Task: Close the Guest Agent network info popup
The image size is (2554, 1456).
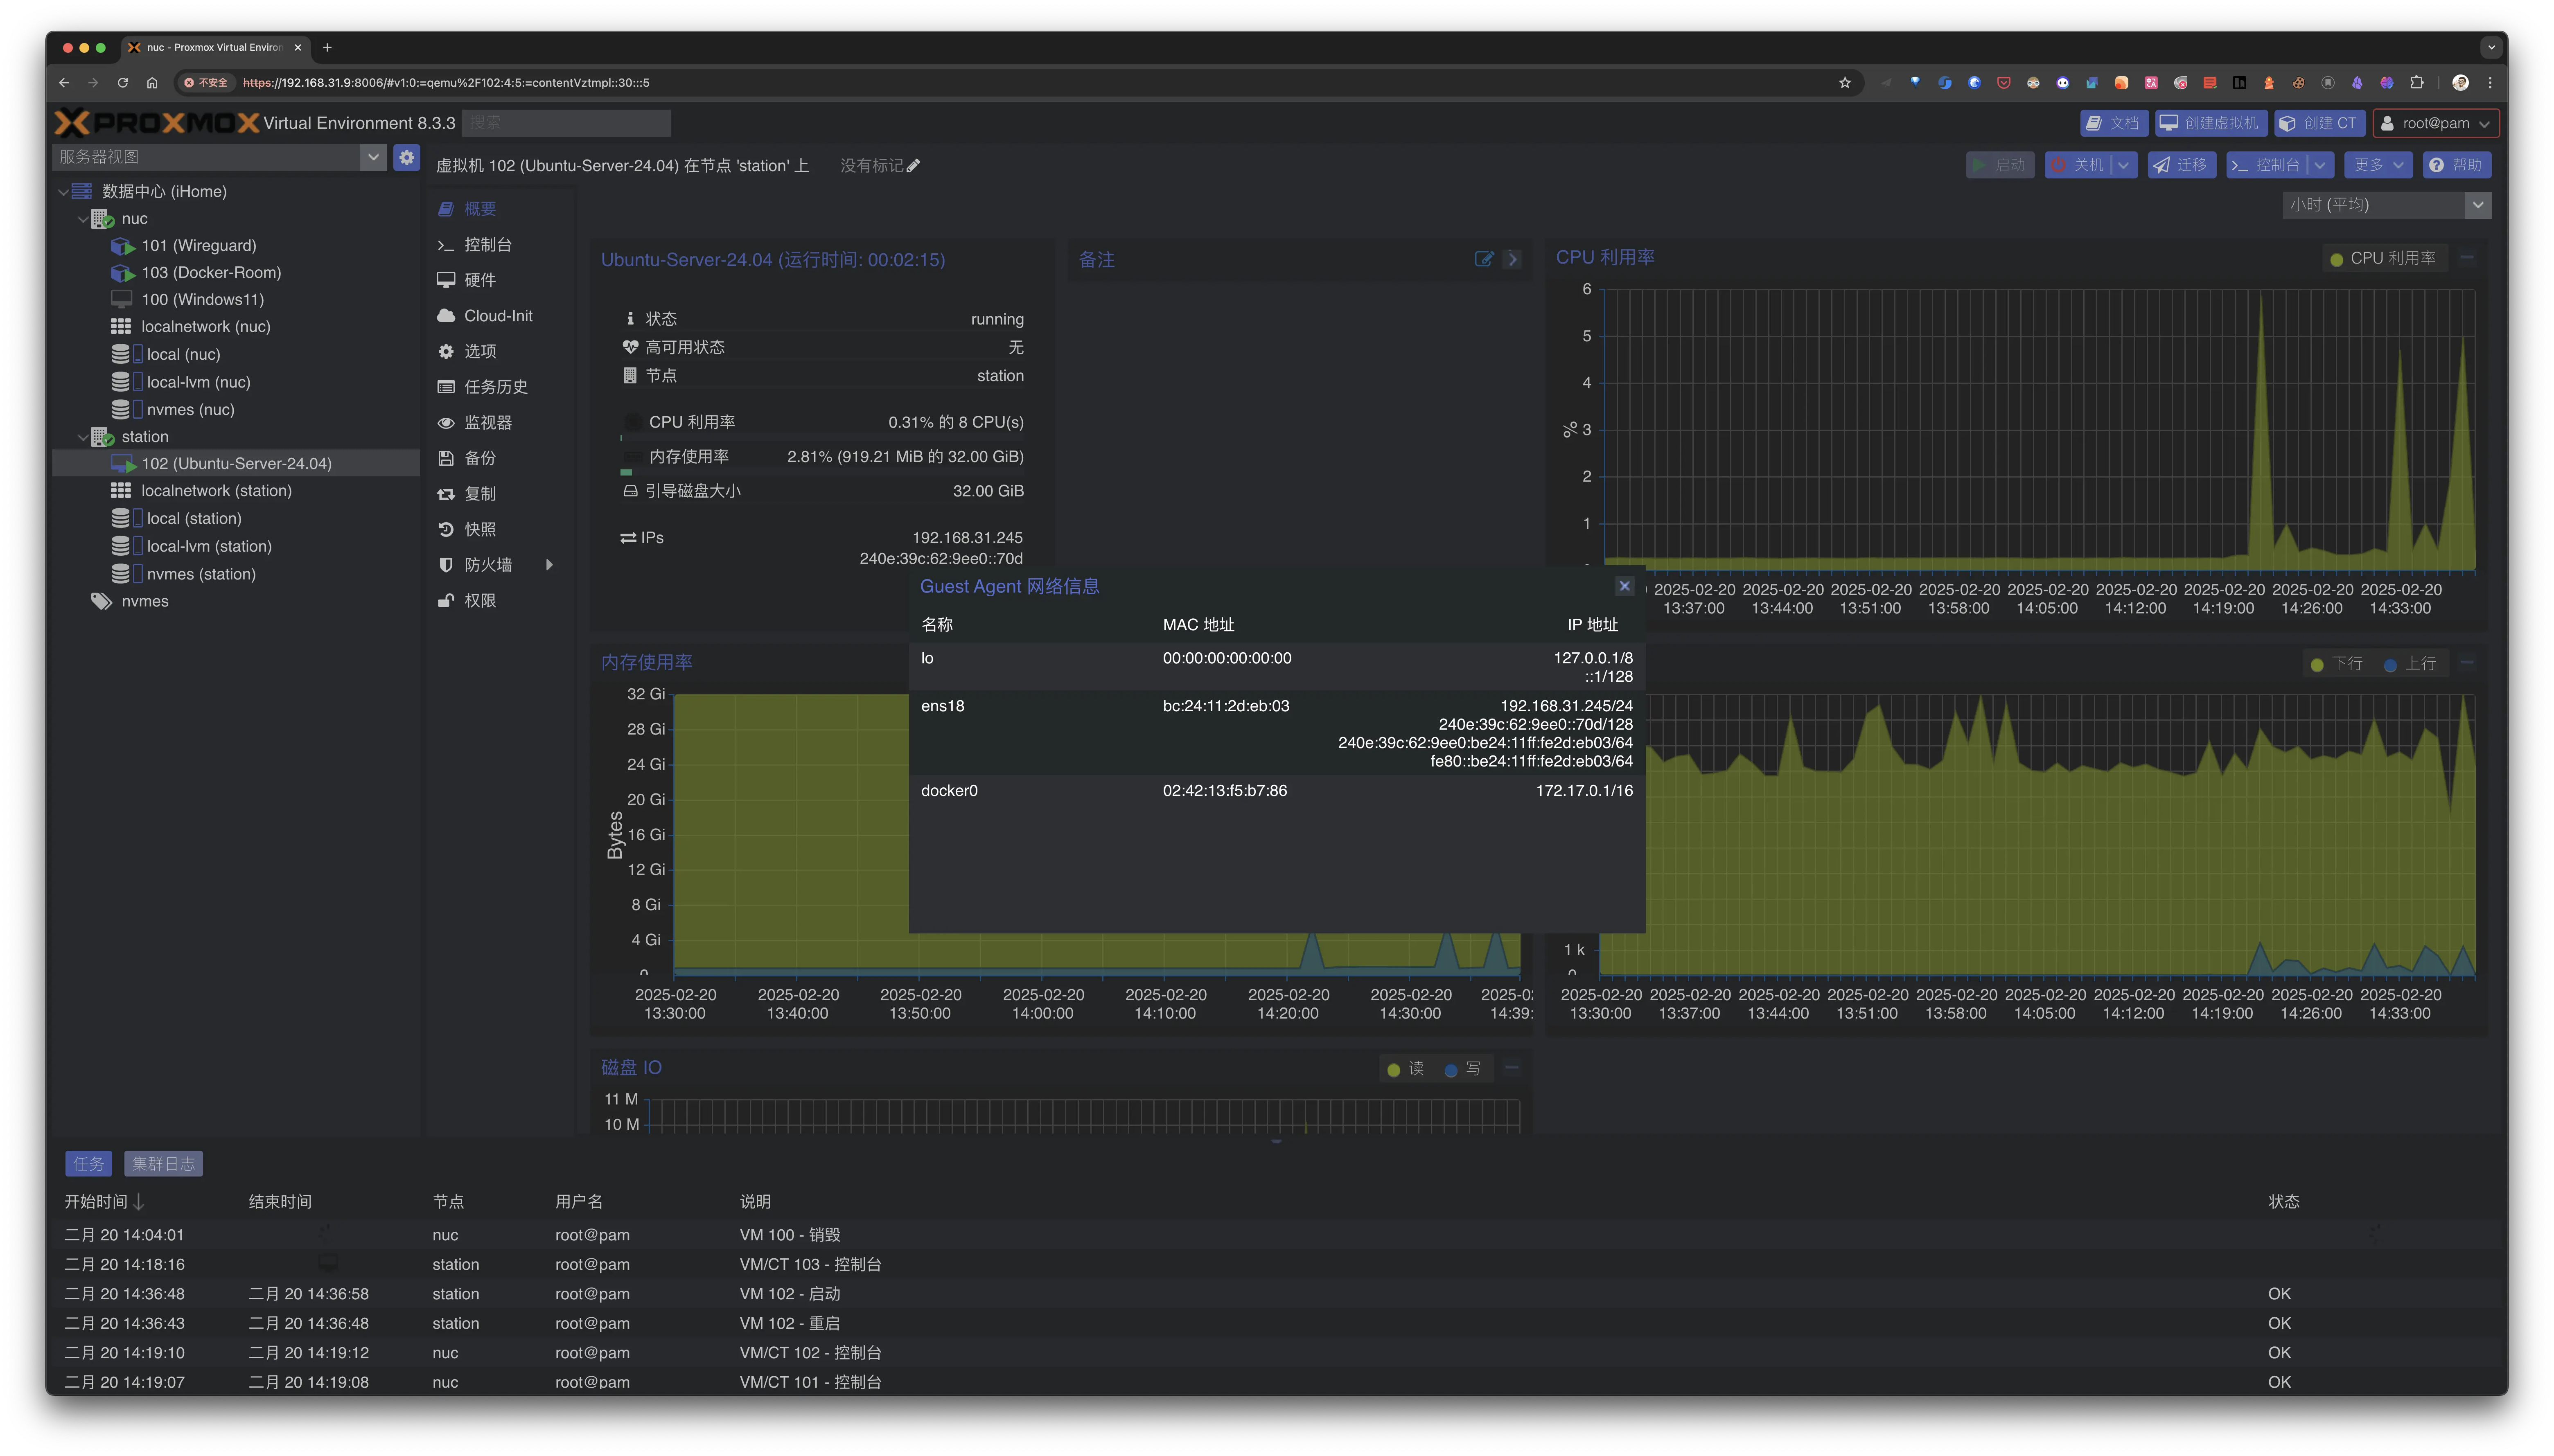Action: tap(1624, 586)
